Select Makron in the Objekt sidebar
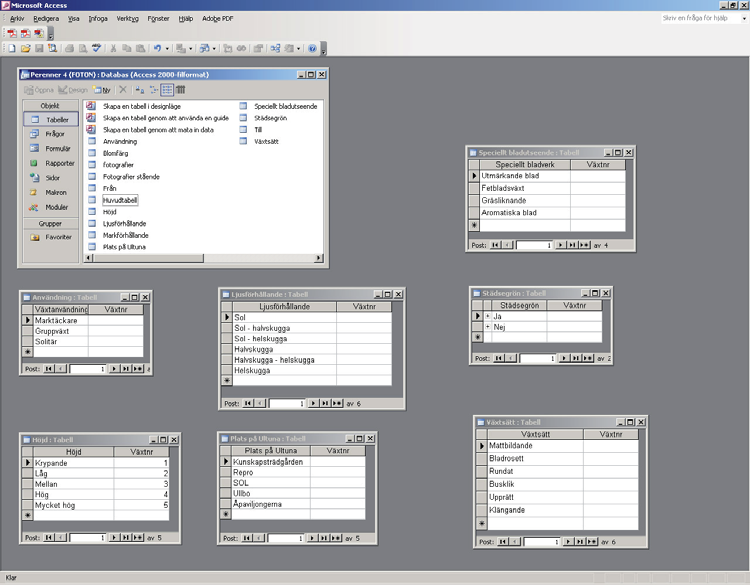This screenshot has height=585, width=750. click(50, 192)
